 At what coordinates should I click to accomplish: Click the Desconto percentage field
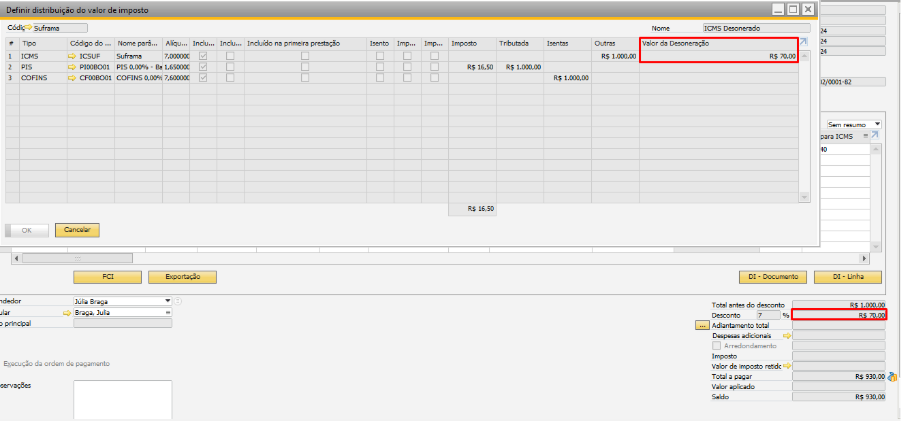(767, 314)
